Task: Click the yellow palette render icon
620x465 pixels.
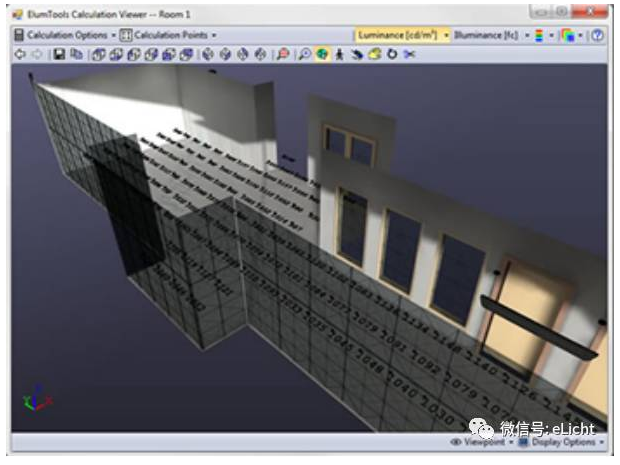Action: point(374,54)
